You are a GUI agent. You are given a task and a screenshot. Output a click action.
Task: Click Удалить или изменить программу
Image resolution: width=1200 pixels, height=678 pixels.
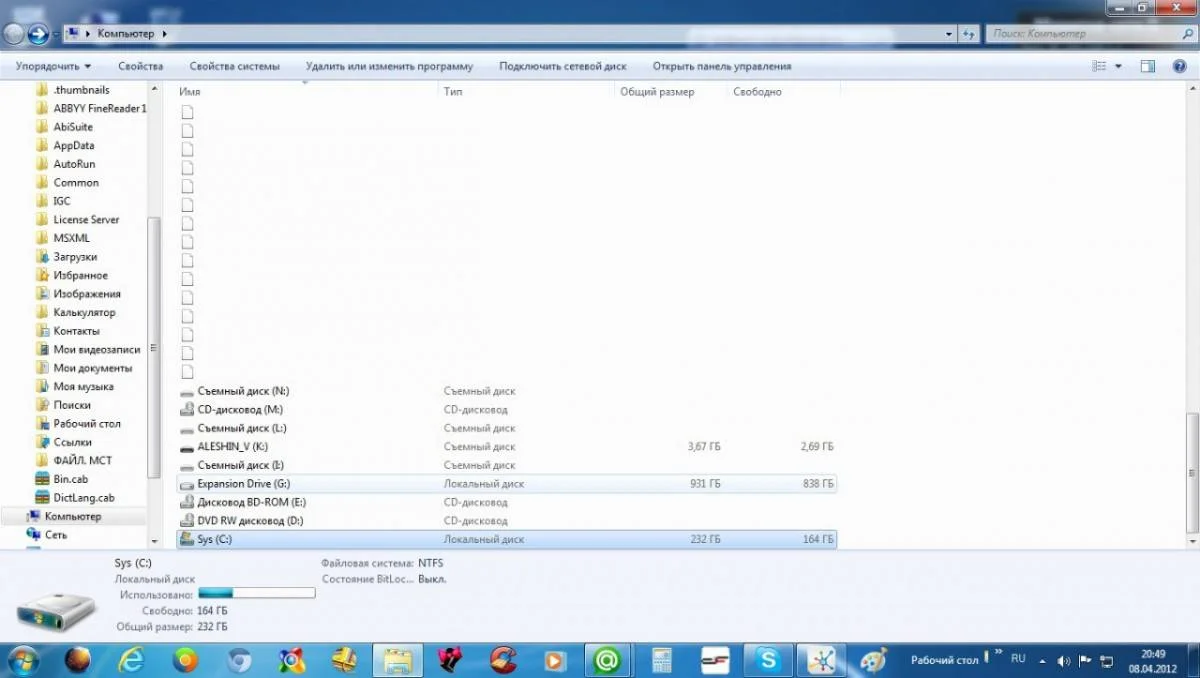390,66
